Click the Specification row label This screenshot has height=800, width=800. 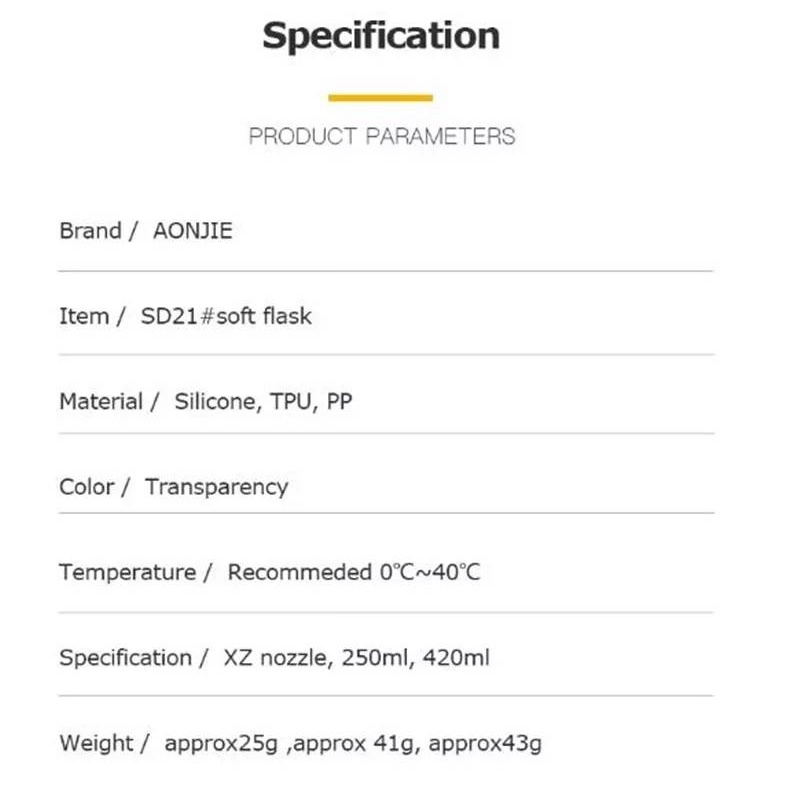pos(126,658)
